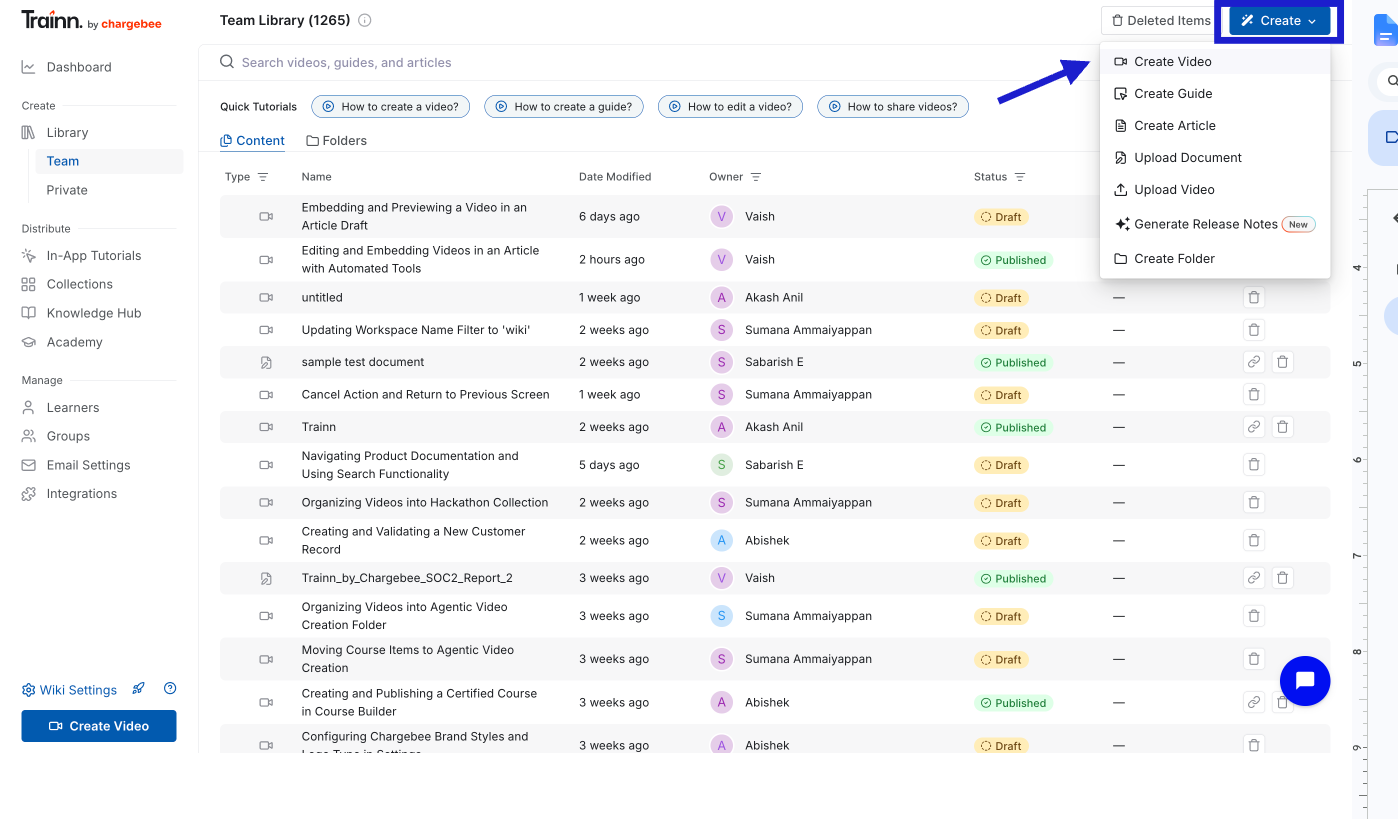Open 'Organizing Videos into Agentic Video Creation Folder'
Screen dimensions: 1398x819
pos(404,616)
